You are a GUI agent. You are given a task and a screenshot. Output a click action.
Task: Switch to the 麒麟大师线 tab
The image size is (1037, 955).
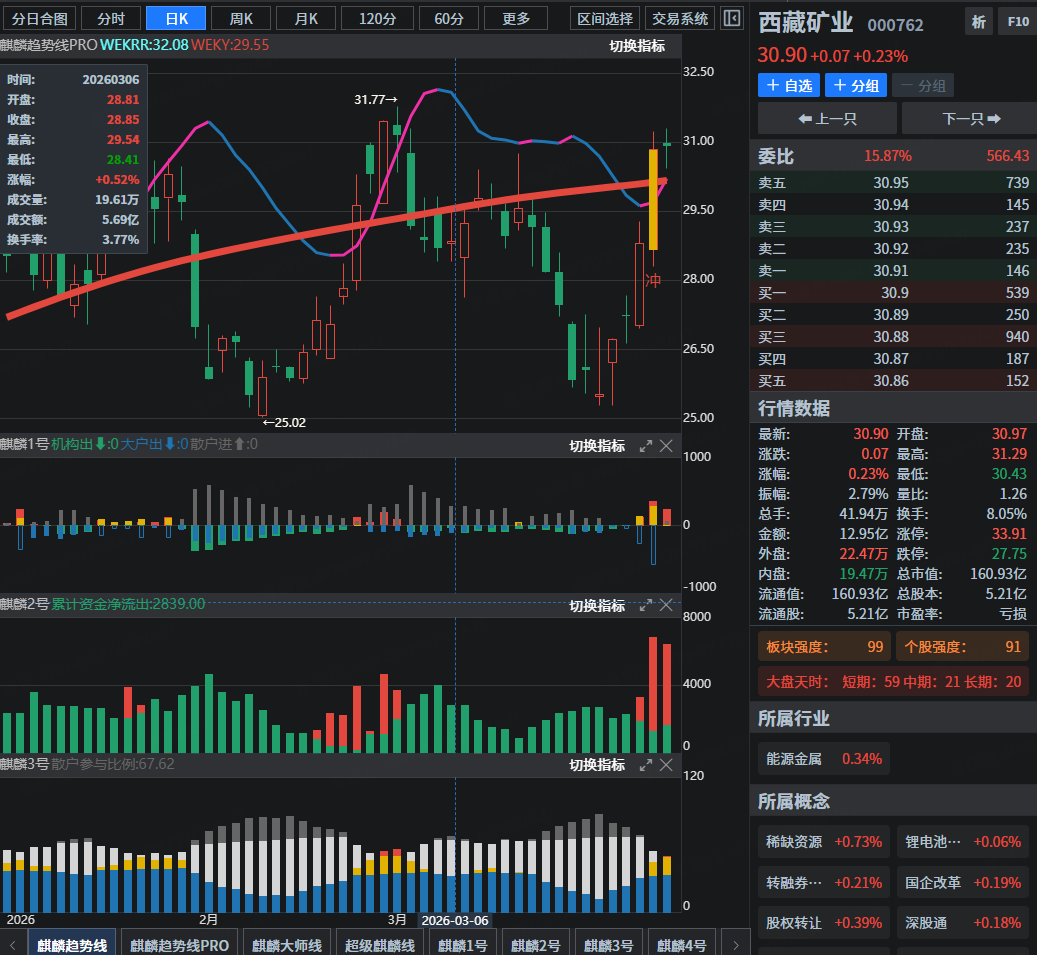(287, 944)
